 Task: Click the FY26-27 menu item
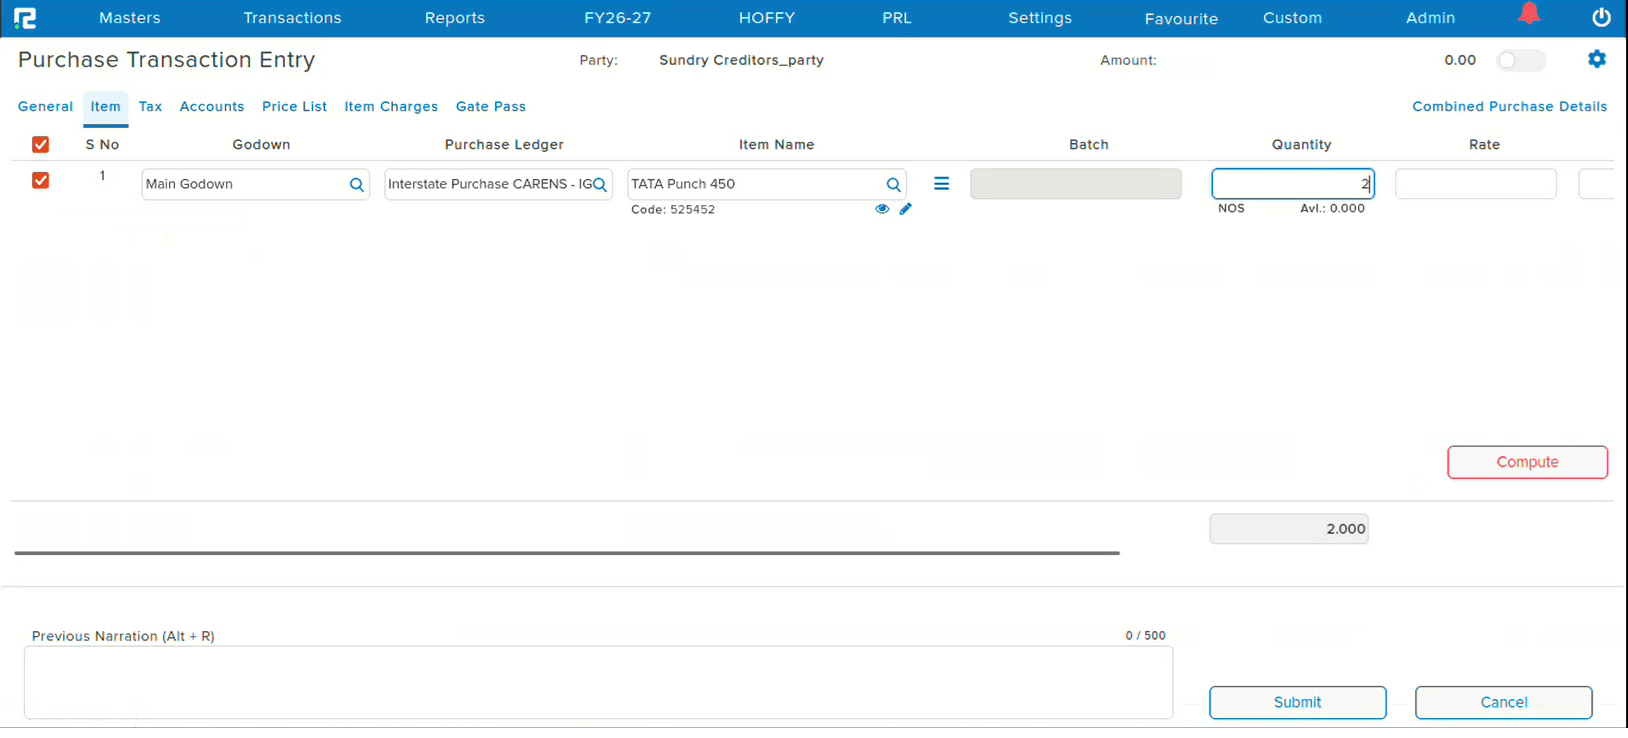(618, 18)
